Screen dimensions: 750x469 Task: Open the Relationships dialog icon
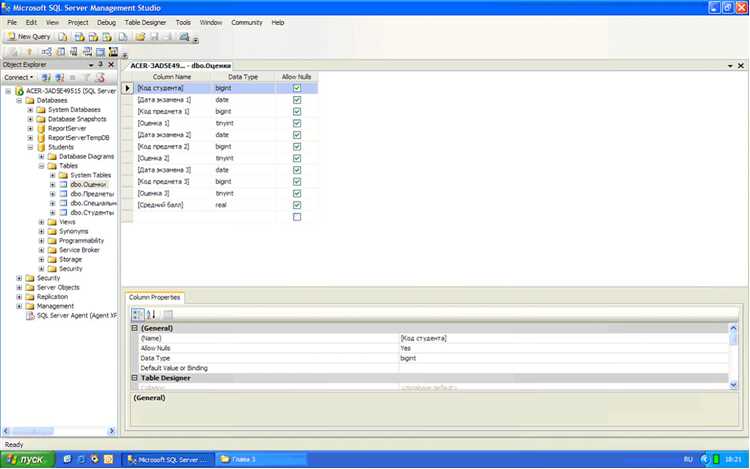46,52
